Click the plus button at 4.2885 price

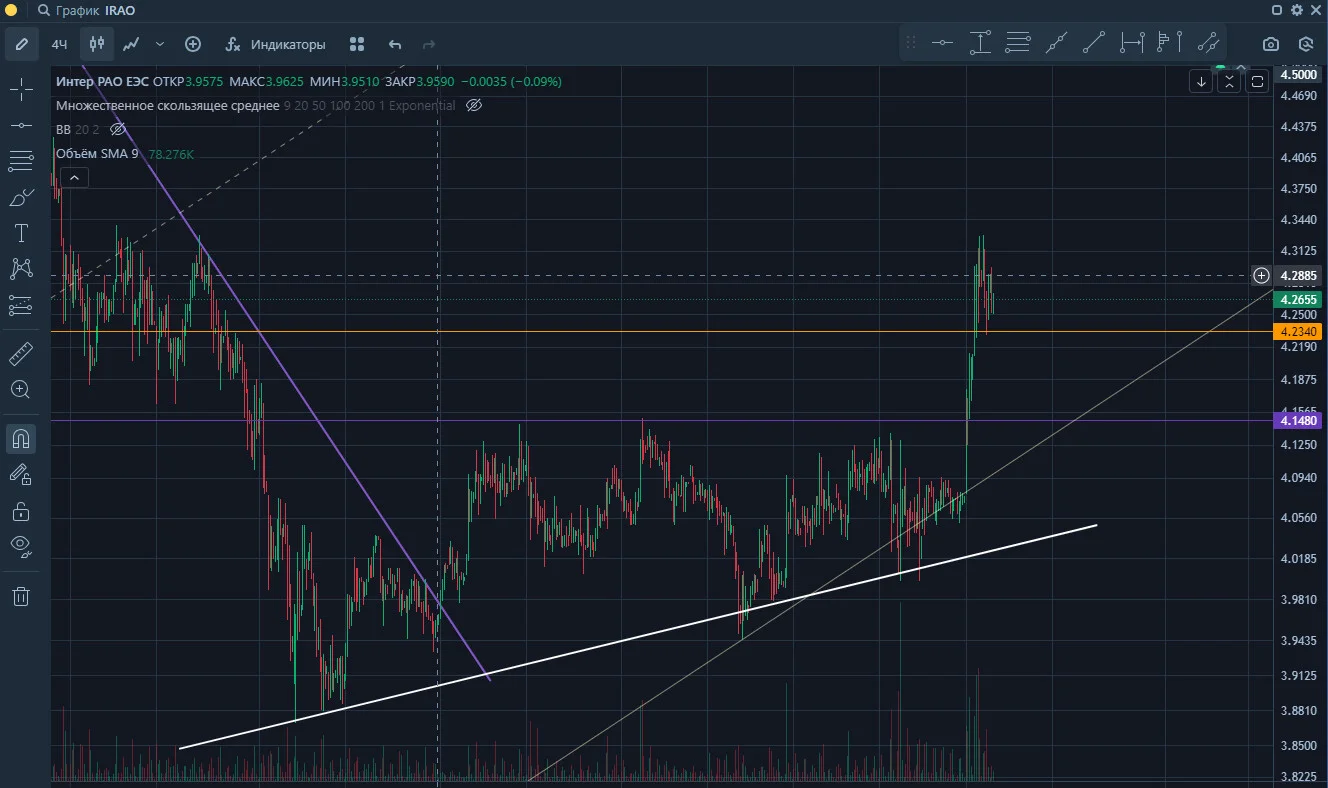coord(1262,275)
